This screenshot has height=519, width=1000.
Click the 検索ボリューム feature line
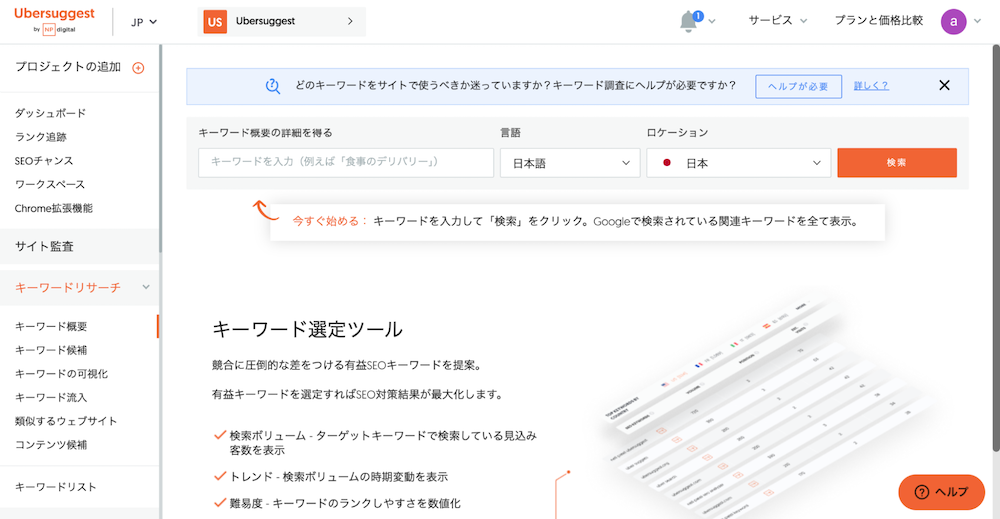click(x=383, y=442)
